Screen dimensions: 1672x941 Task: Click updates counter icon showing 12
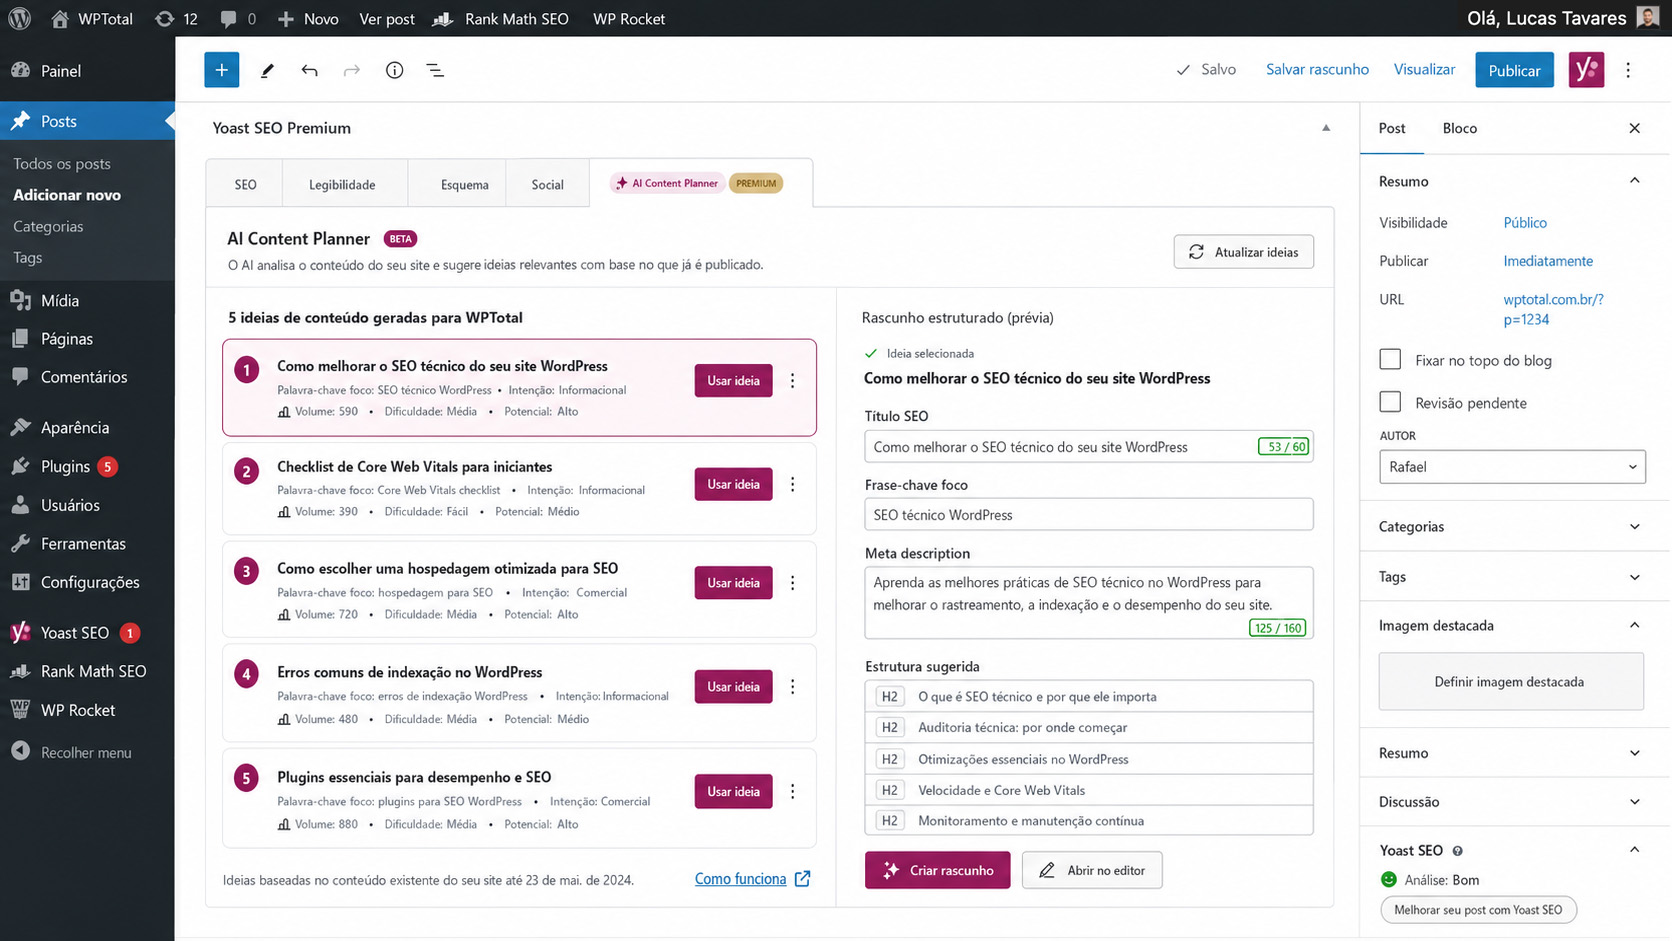(x=177, y=19)
